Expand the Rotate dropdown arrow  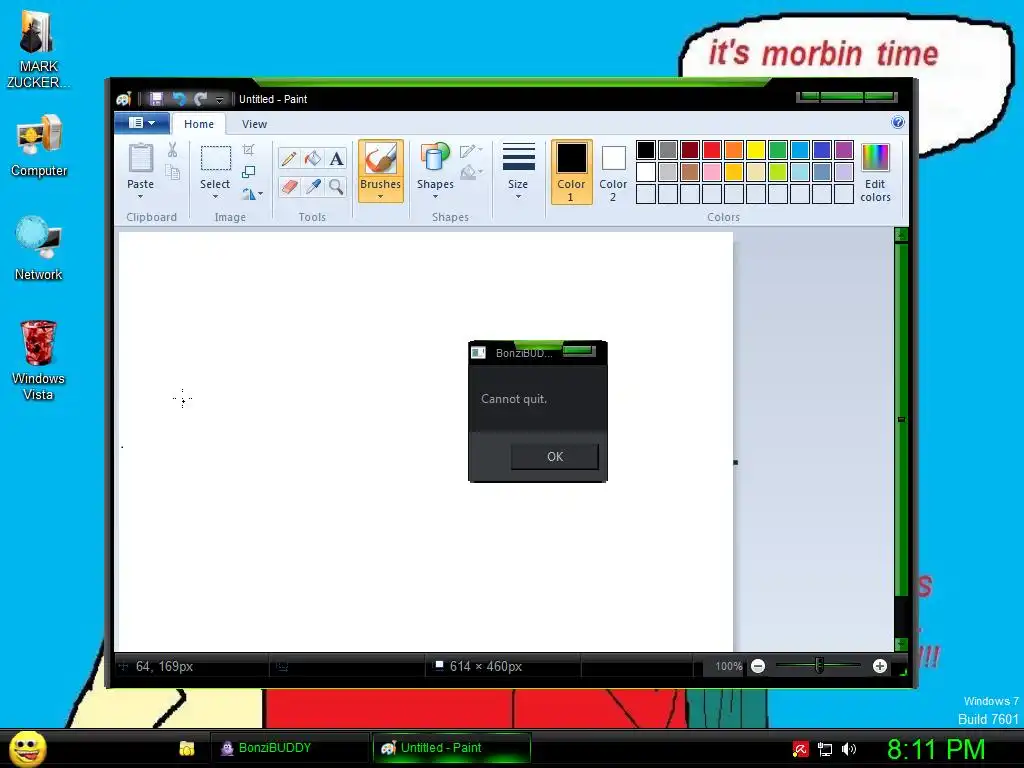click(x=261, y=193)
